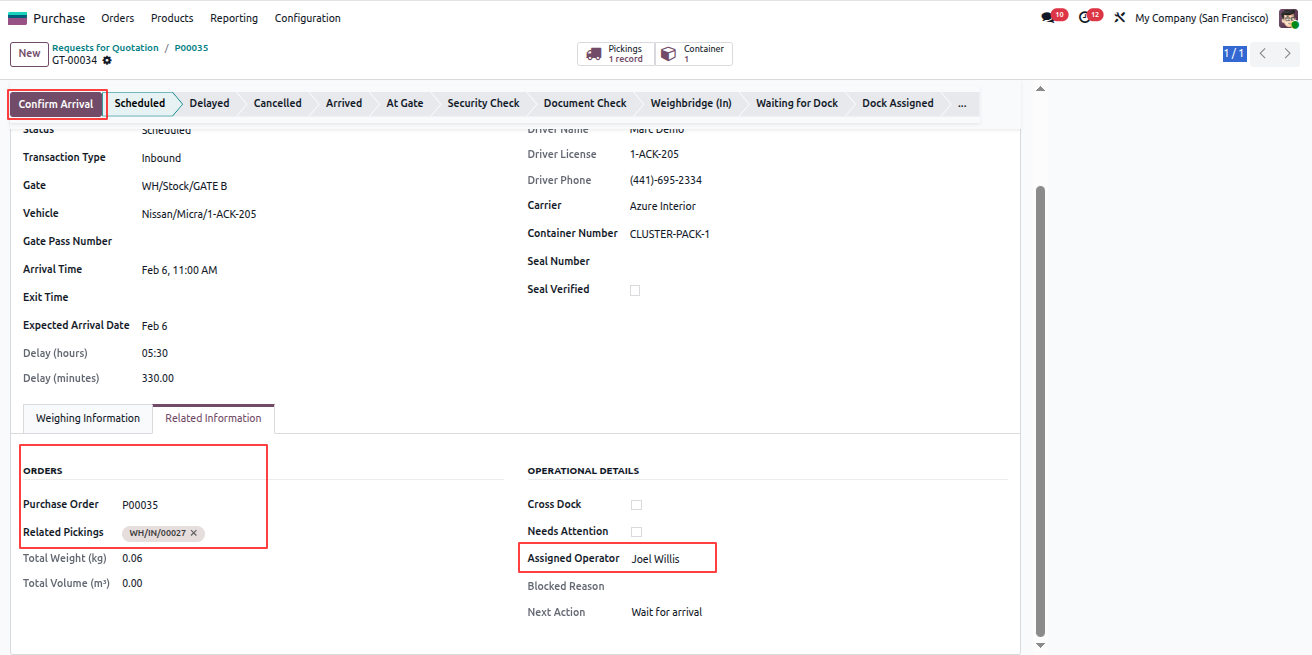This screenshot has height=655, width=1312.
Task: Go to next record arrow
Action: [1288, 54]
